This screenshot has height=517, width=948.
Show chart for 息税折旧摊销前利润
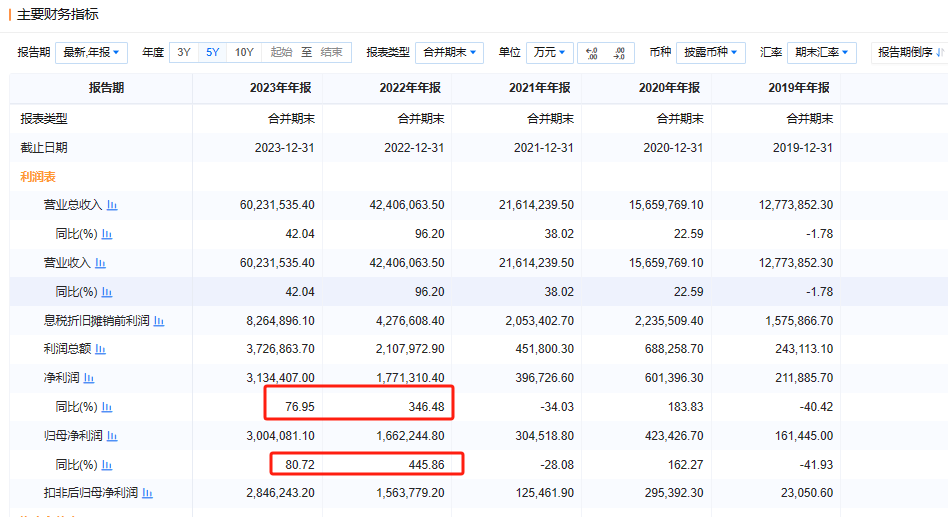point(159,321)
